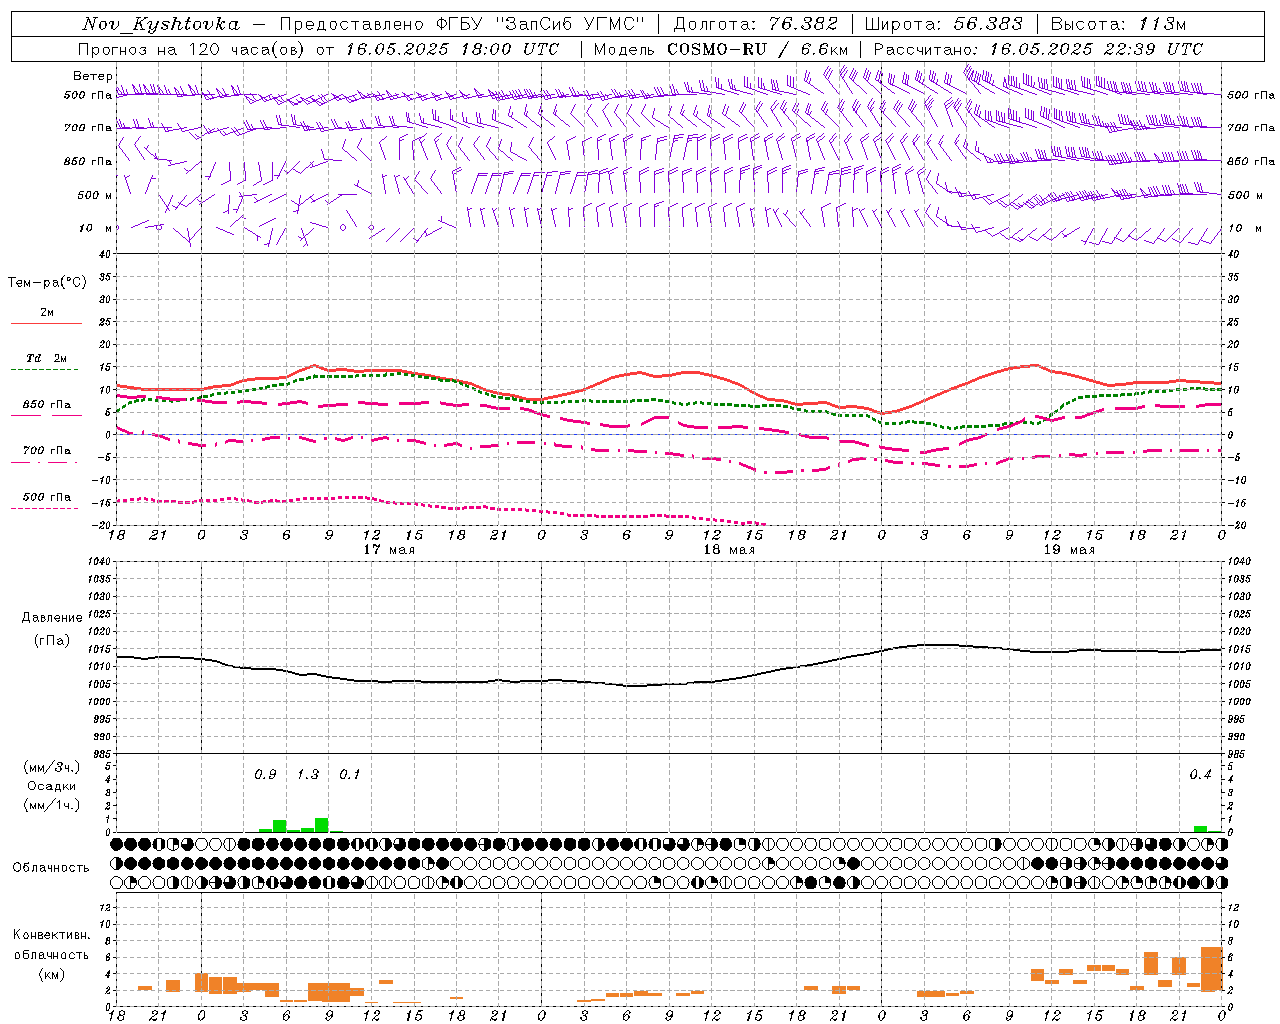Screen dimensions: 1280x1024
Task: Select the forecast start time "16.05.2025 18:00 UTC"
Action: (452, 49)
